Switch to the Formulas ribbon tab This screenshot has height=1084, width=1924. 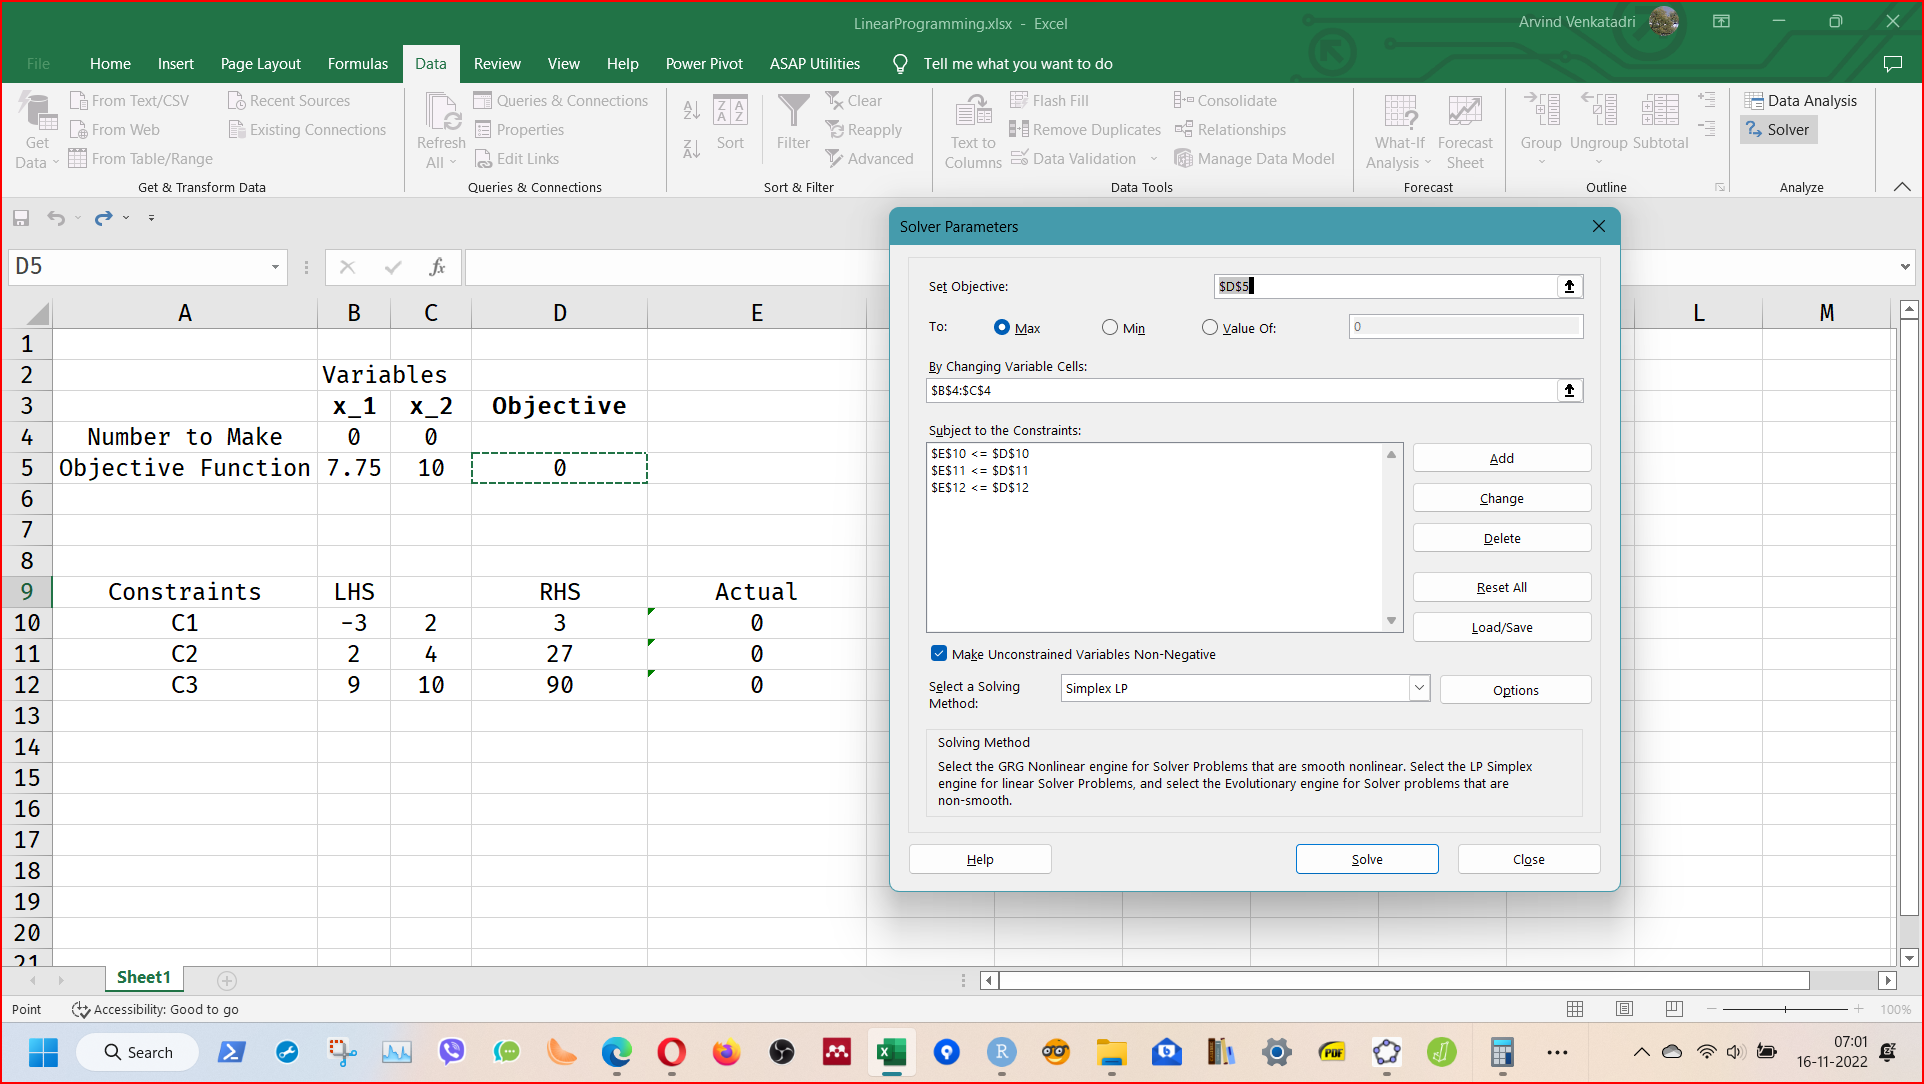click(x=357, y=64)
